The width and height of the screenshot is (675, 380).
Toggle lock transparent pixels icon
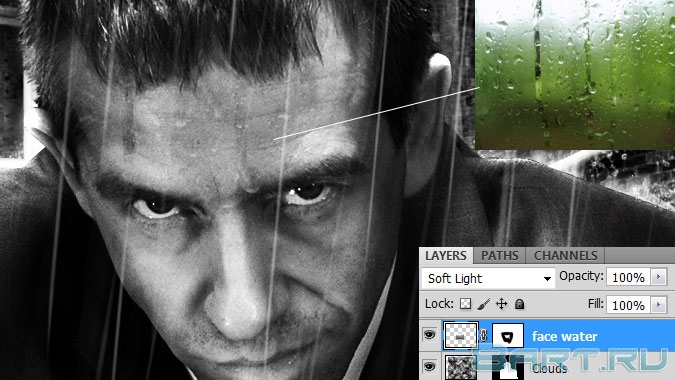(x=465, y=304)
